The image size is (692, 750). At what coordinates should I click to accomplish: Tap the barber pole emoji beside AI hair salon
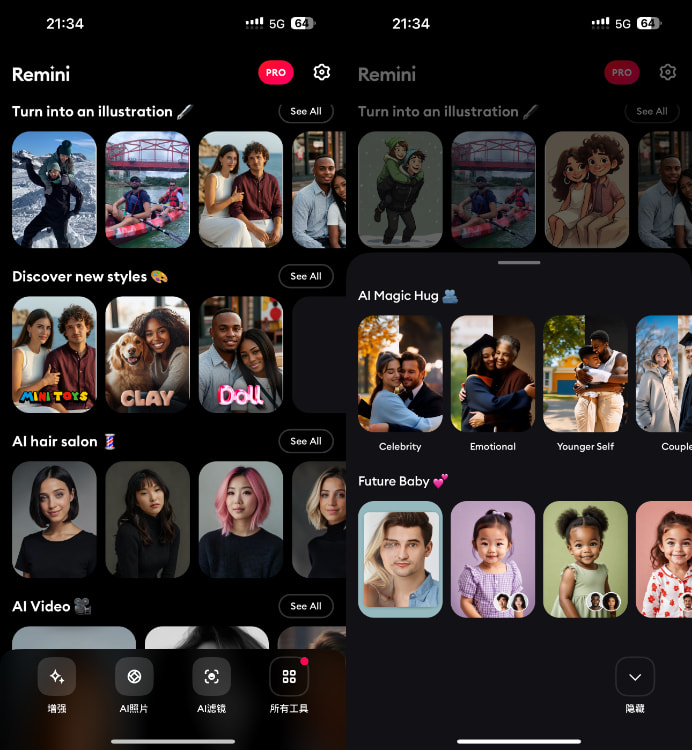(110, 441)
